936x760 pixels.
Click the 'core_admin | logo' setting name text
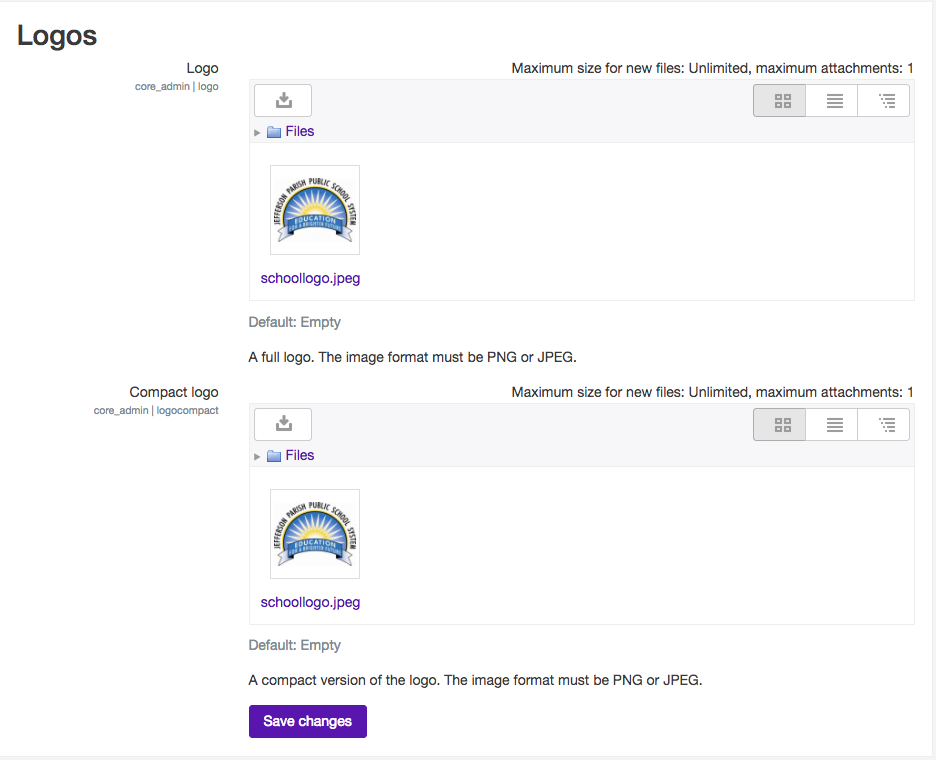tap(177, 87)
